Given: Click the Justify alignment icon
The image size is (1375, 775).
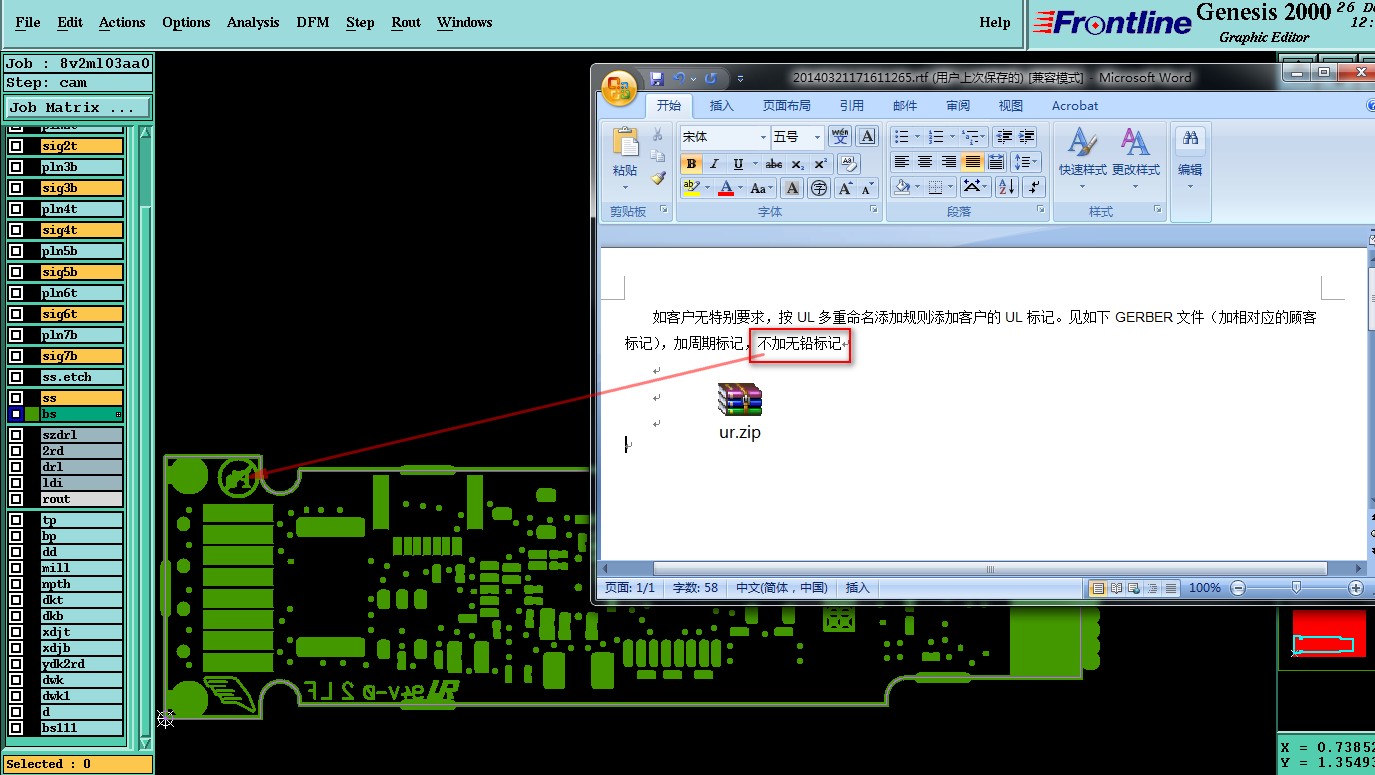Looking at the screenshot, I should coord(972,162).
